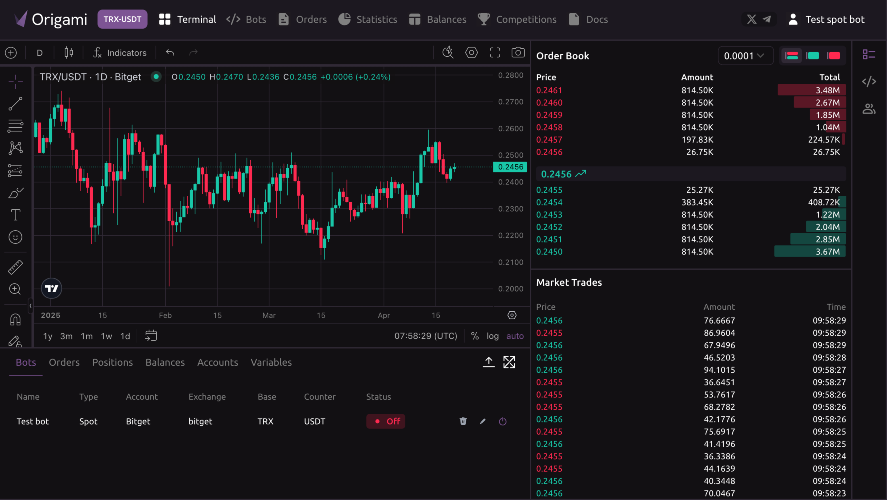The width and height of the screenshot is (887, 500).
Task: Open the Test spot bot account menu
Action: pos(826,19)
